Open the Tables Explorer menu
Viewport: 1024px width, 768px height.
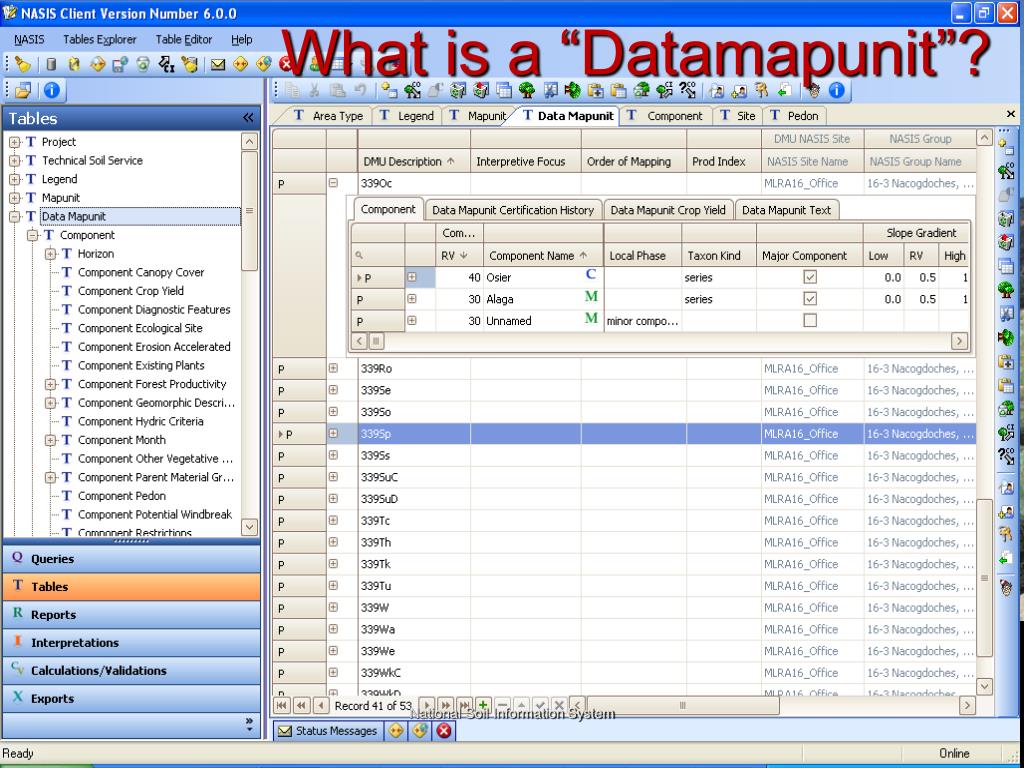100,39
